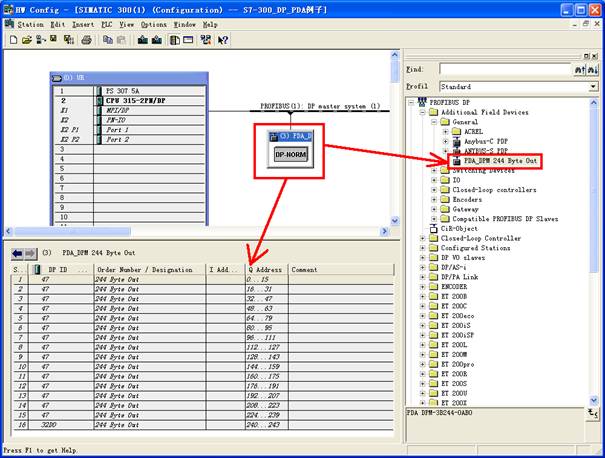Select rack slot 2 CPU 315-2PN/DP
The height and width of the screenshot is (458, 605).
(130, 101)
